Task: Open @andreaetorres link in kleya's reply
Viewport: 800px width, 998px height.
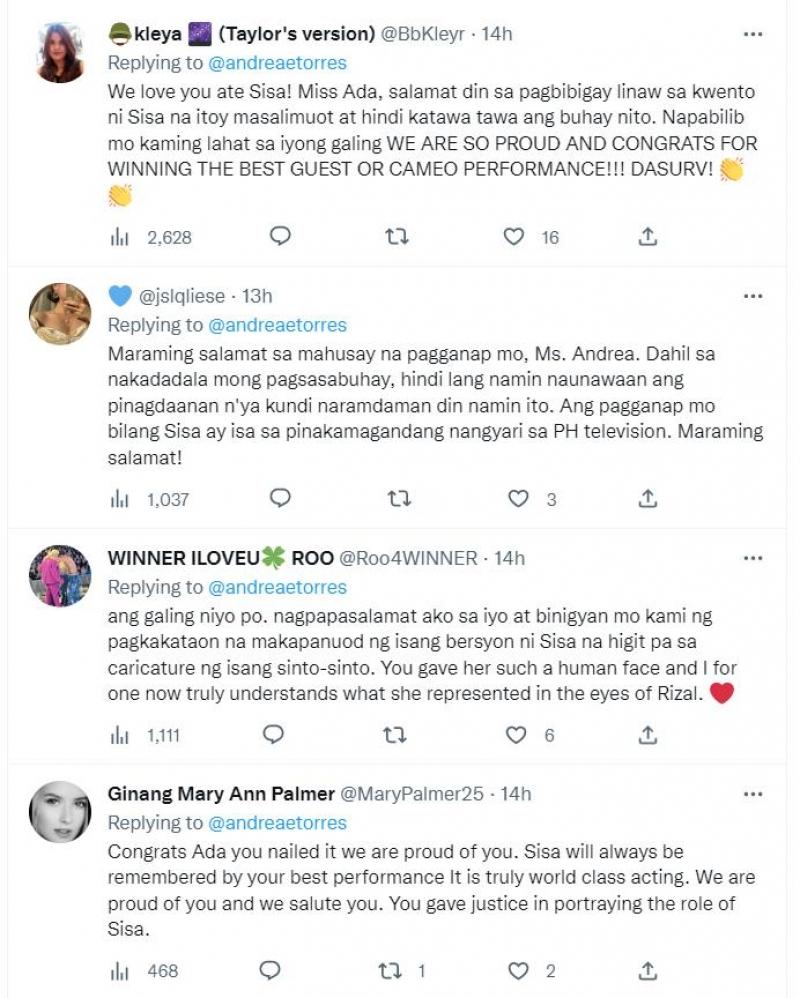Action: tap(277, 63)
